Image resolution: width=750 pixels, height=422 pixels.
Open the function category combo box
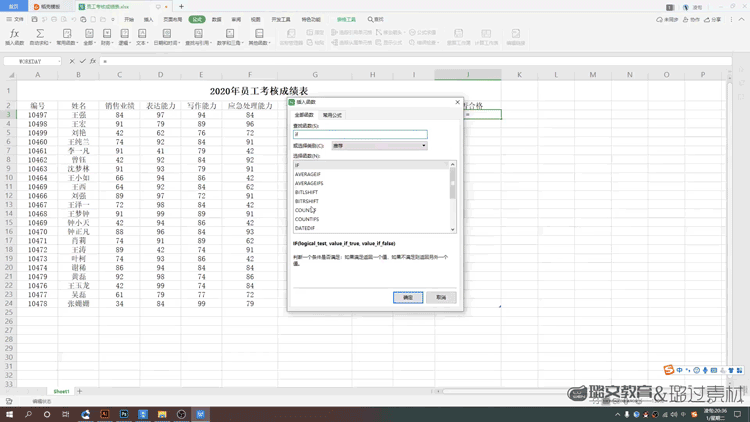379,145
